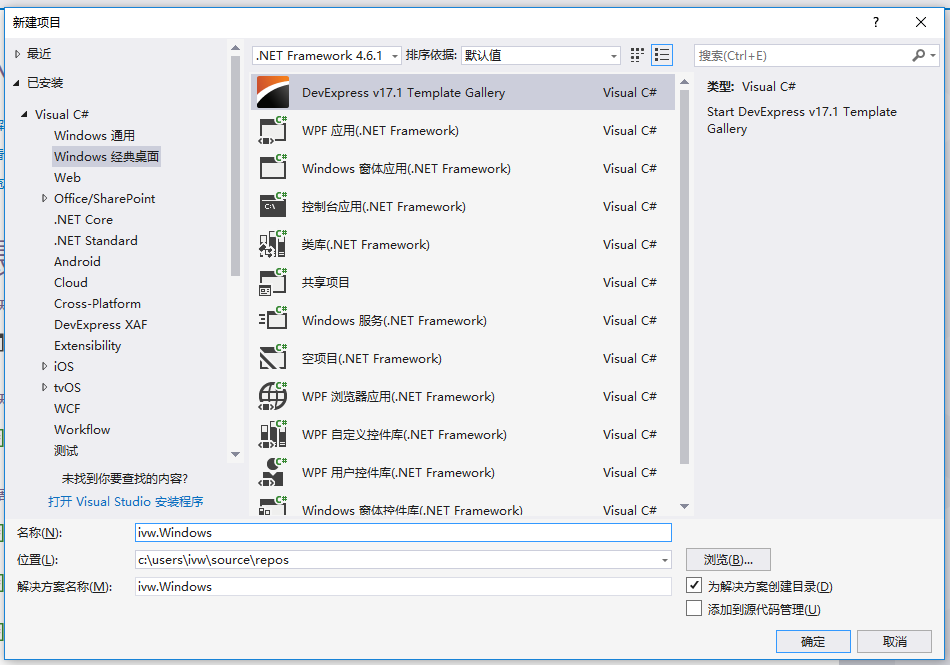This screenshot has width=950, height=665.
Task: Select the Cross-Platform category
Action: pos(97,303)
